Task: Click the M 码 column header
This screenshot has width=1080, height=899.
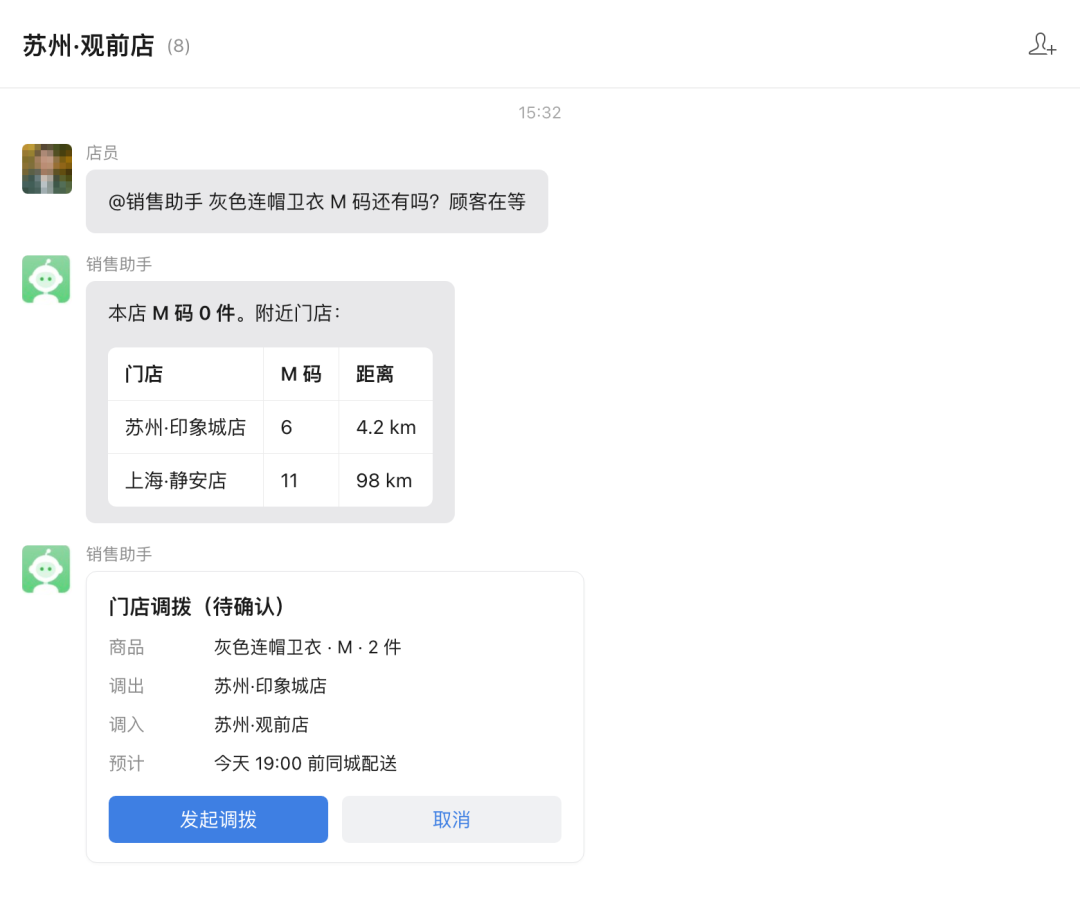Action: (x=302, y=374)
